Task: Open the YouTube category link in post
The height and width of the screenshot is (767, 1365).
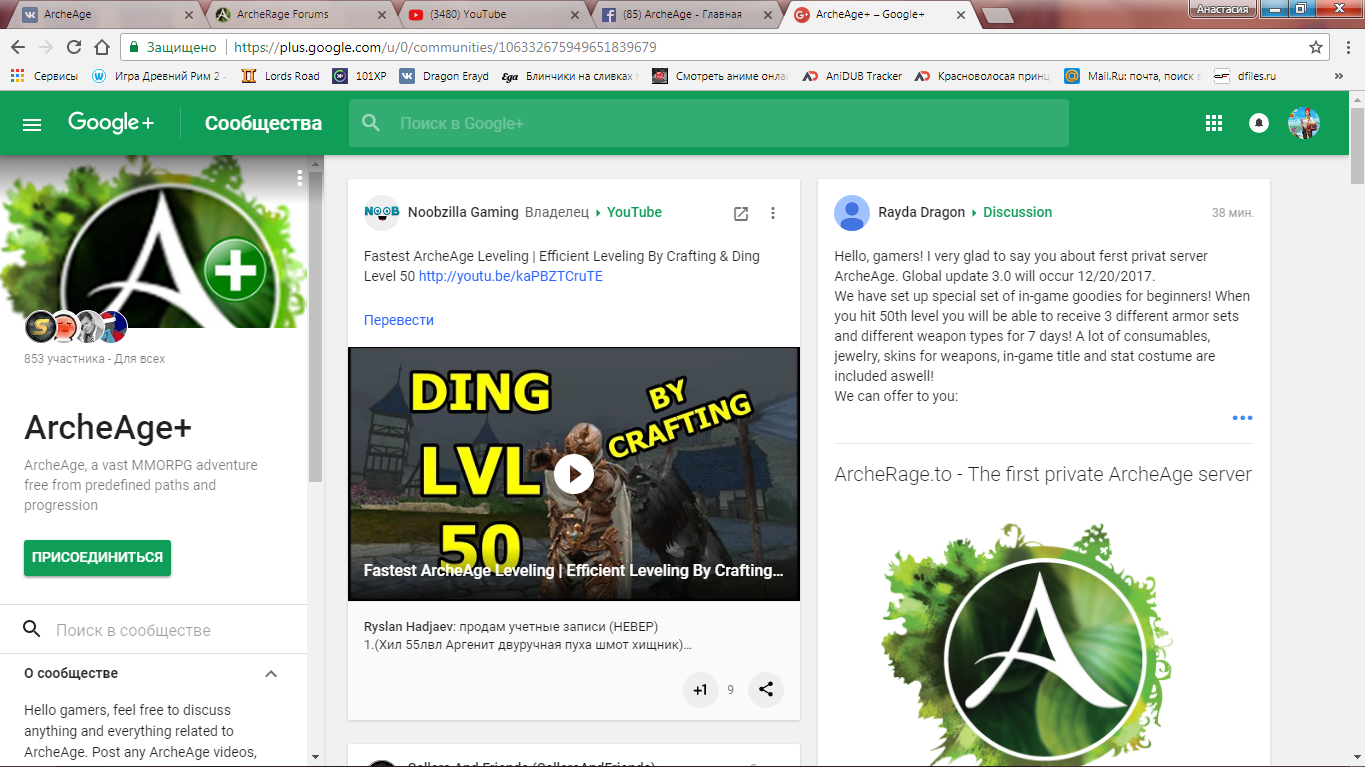Action: coord(634,212)
